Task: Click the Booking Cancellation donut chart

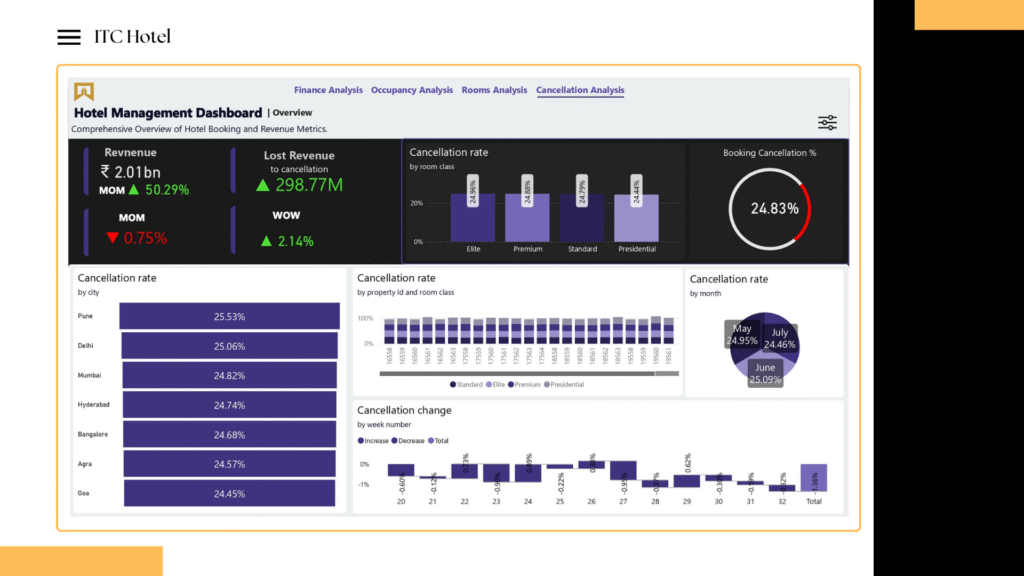Action: tap(768, 208)
